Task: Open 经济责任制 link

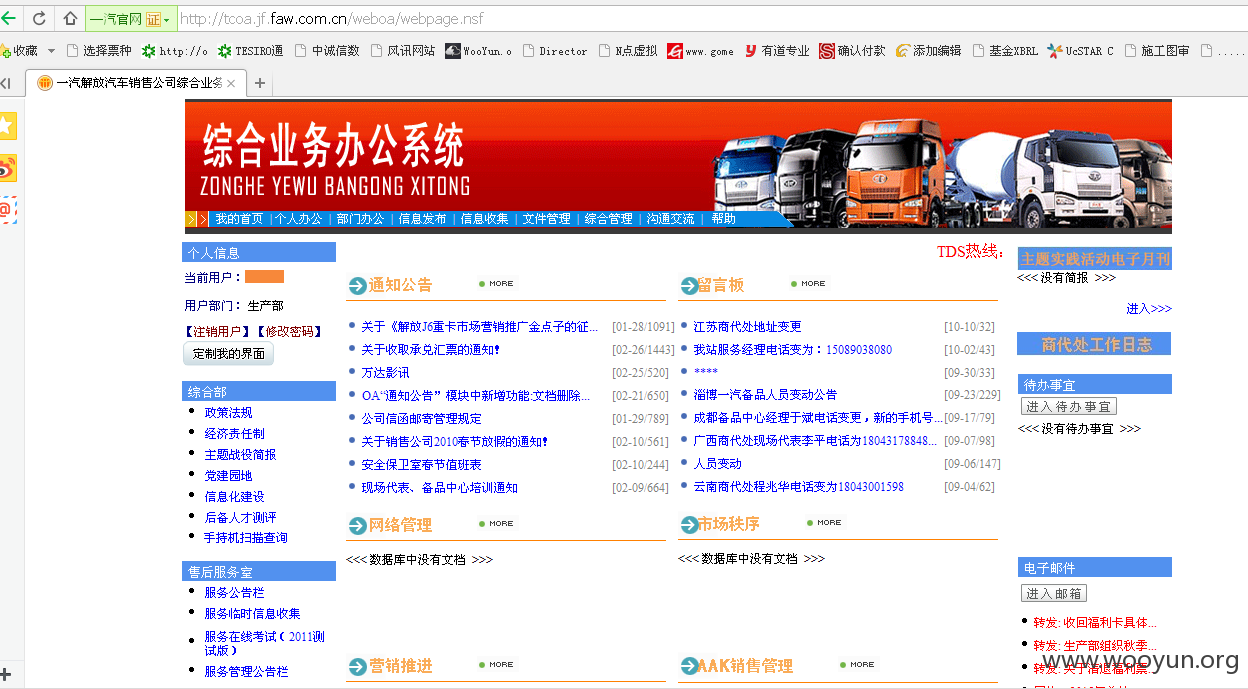Action: pyautogui.click(x=234, y=433)
